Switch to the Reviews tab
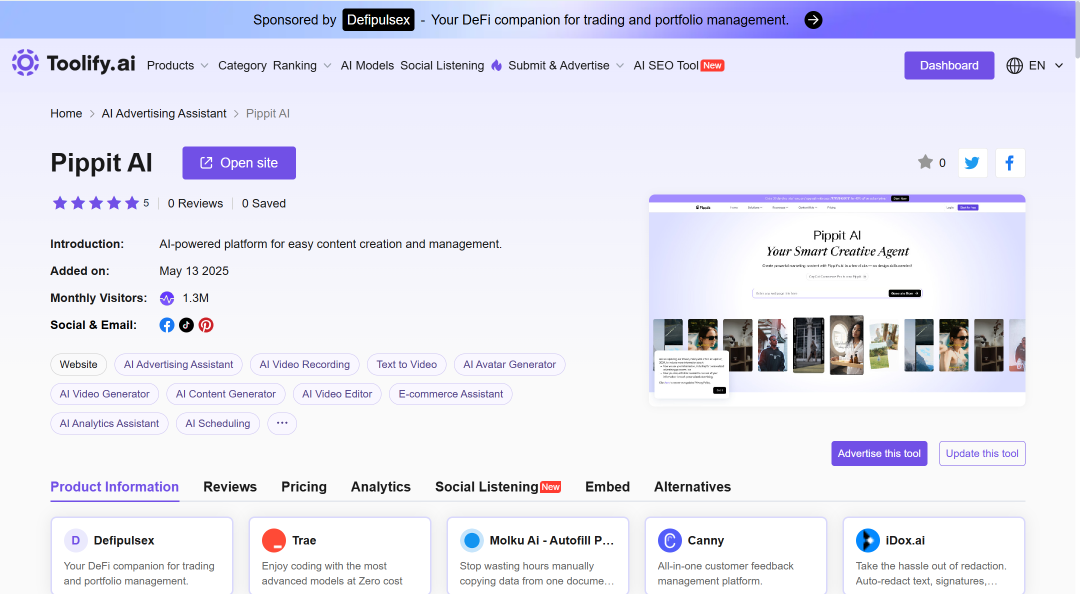Image resolution: width=1080 pixels, height=594 pixels. coord(230,487)
